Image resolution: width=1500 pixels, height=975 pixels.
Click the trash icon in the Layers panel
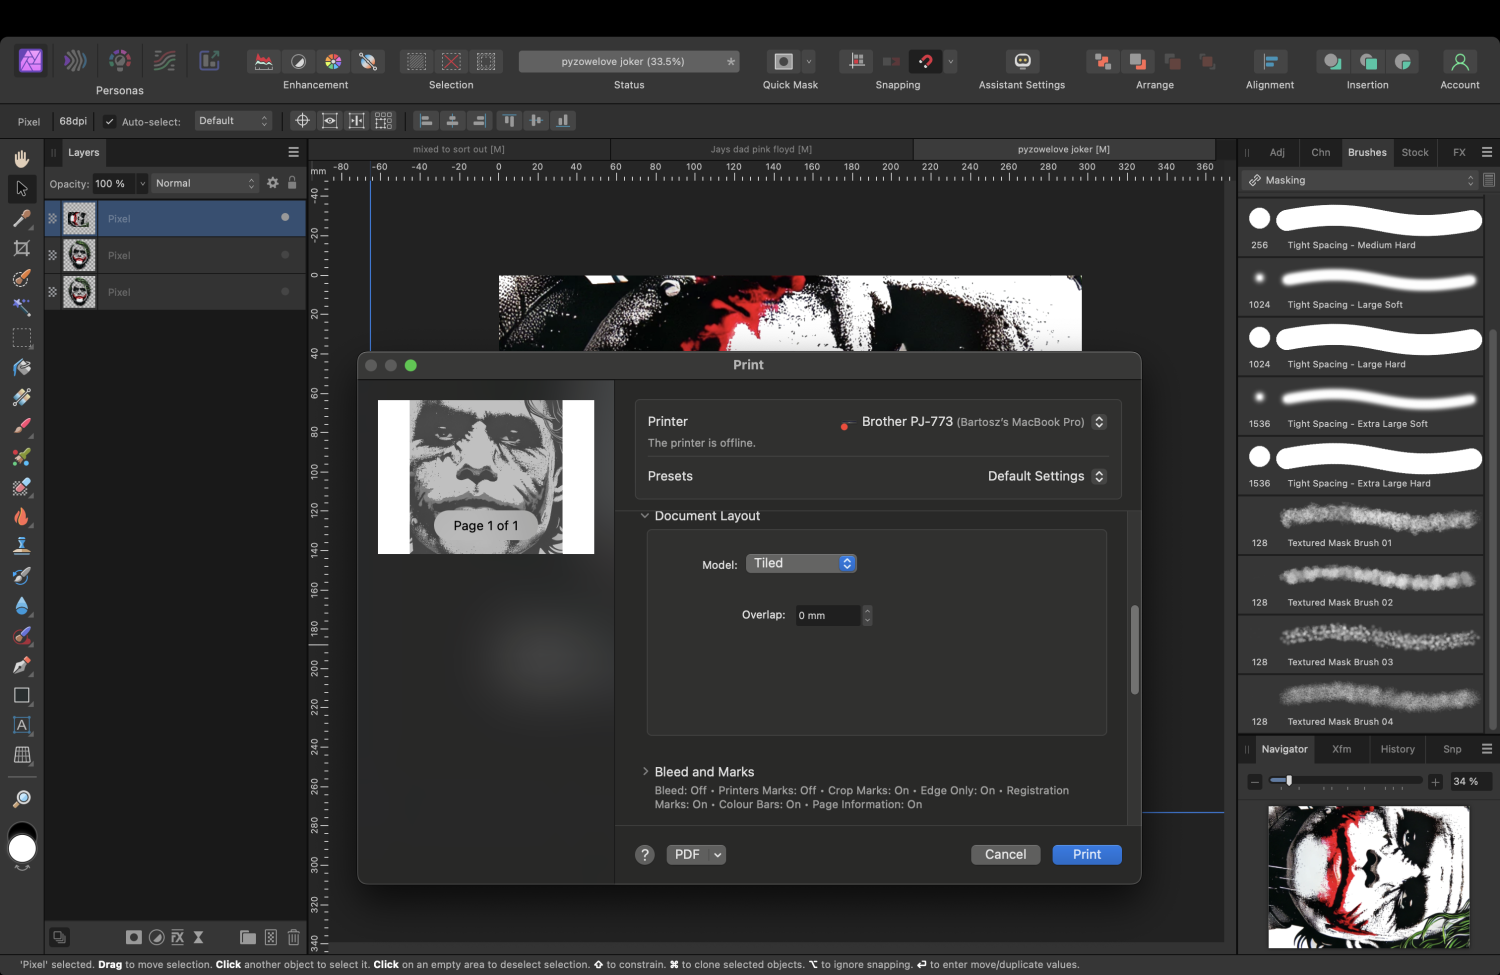pos(293,937)
